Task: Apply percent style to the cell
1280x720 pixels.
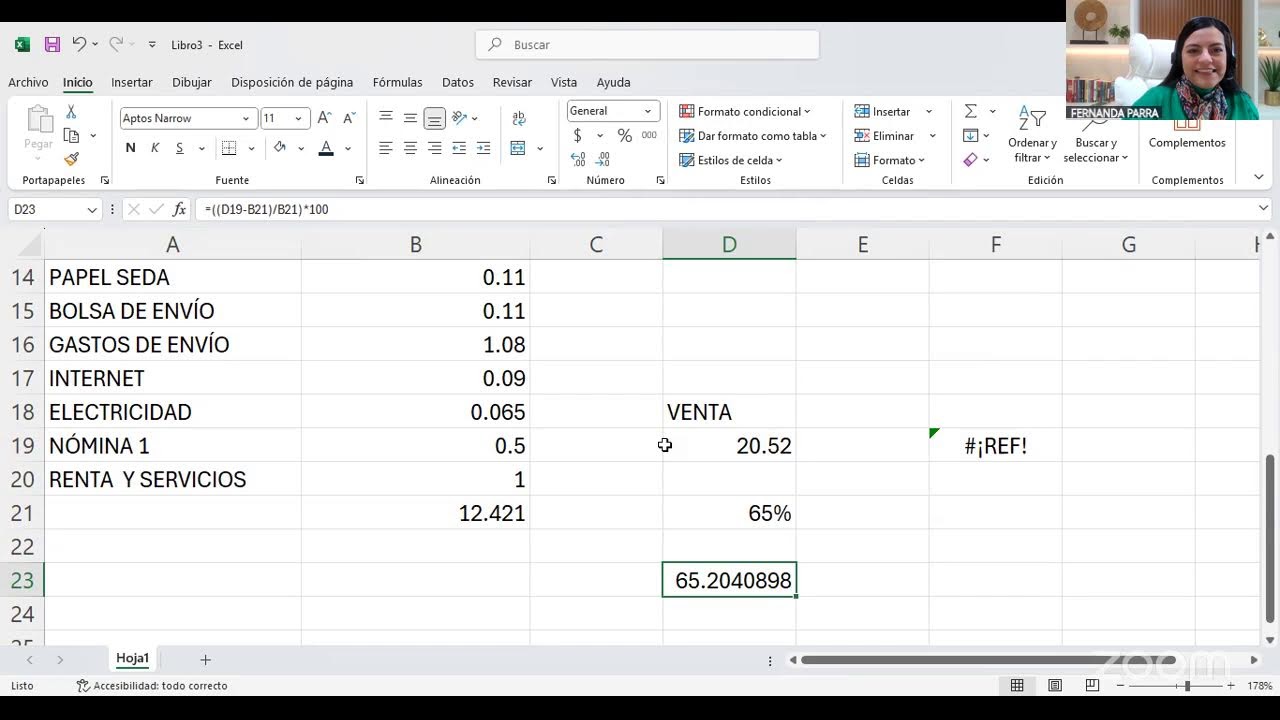Action: coord(624,136)
